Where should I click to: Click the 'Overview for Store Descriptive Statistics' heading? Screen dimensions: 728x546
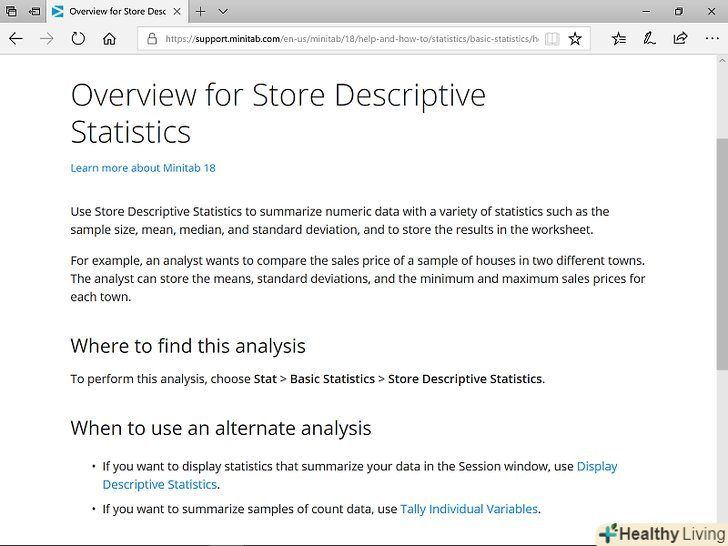[x=278, y=114]
